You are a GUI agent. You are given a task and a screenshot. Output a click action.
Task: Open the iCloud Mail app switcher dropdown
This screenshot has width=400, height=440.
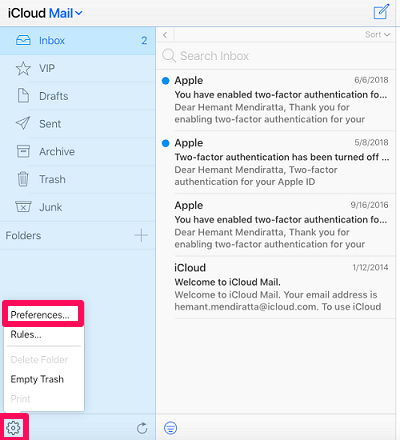tap(45, 13)
